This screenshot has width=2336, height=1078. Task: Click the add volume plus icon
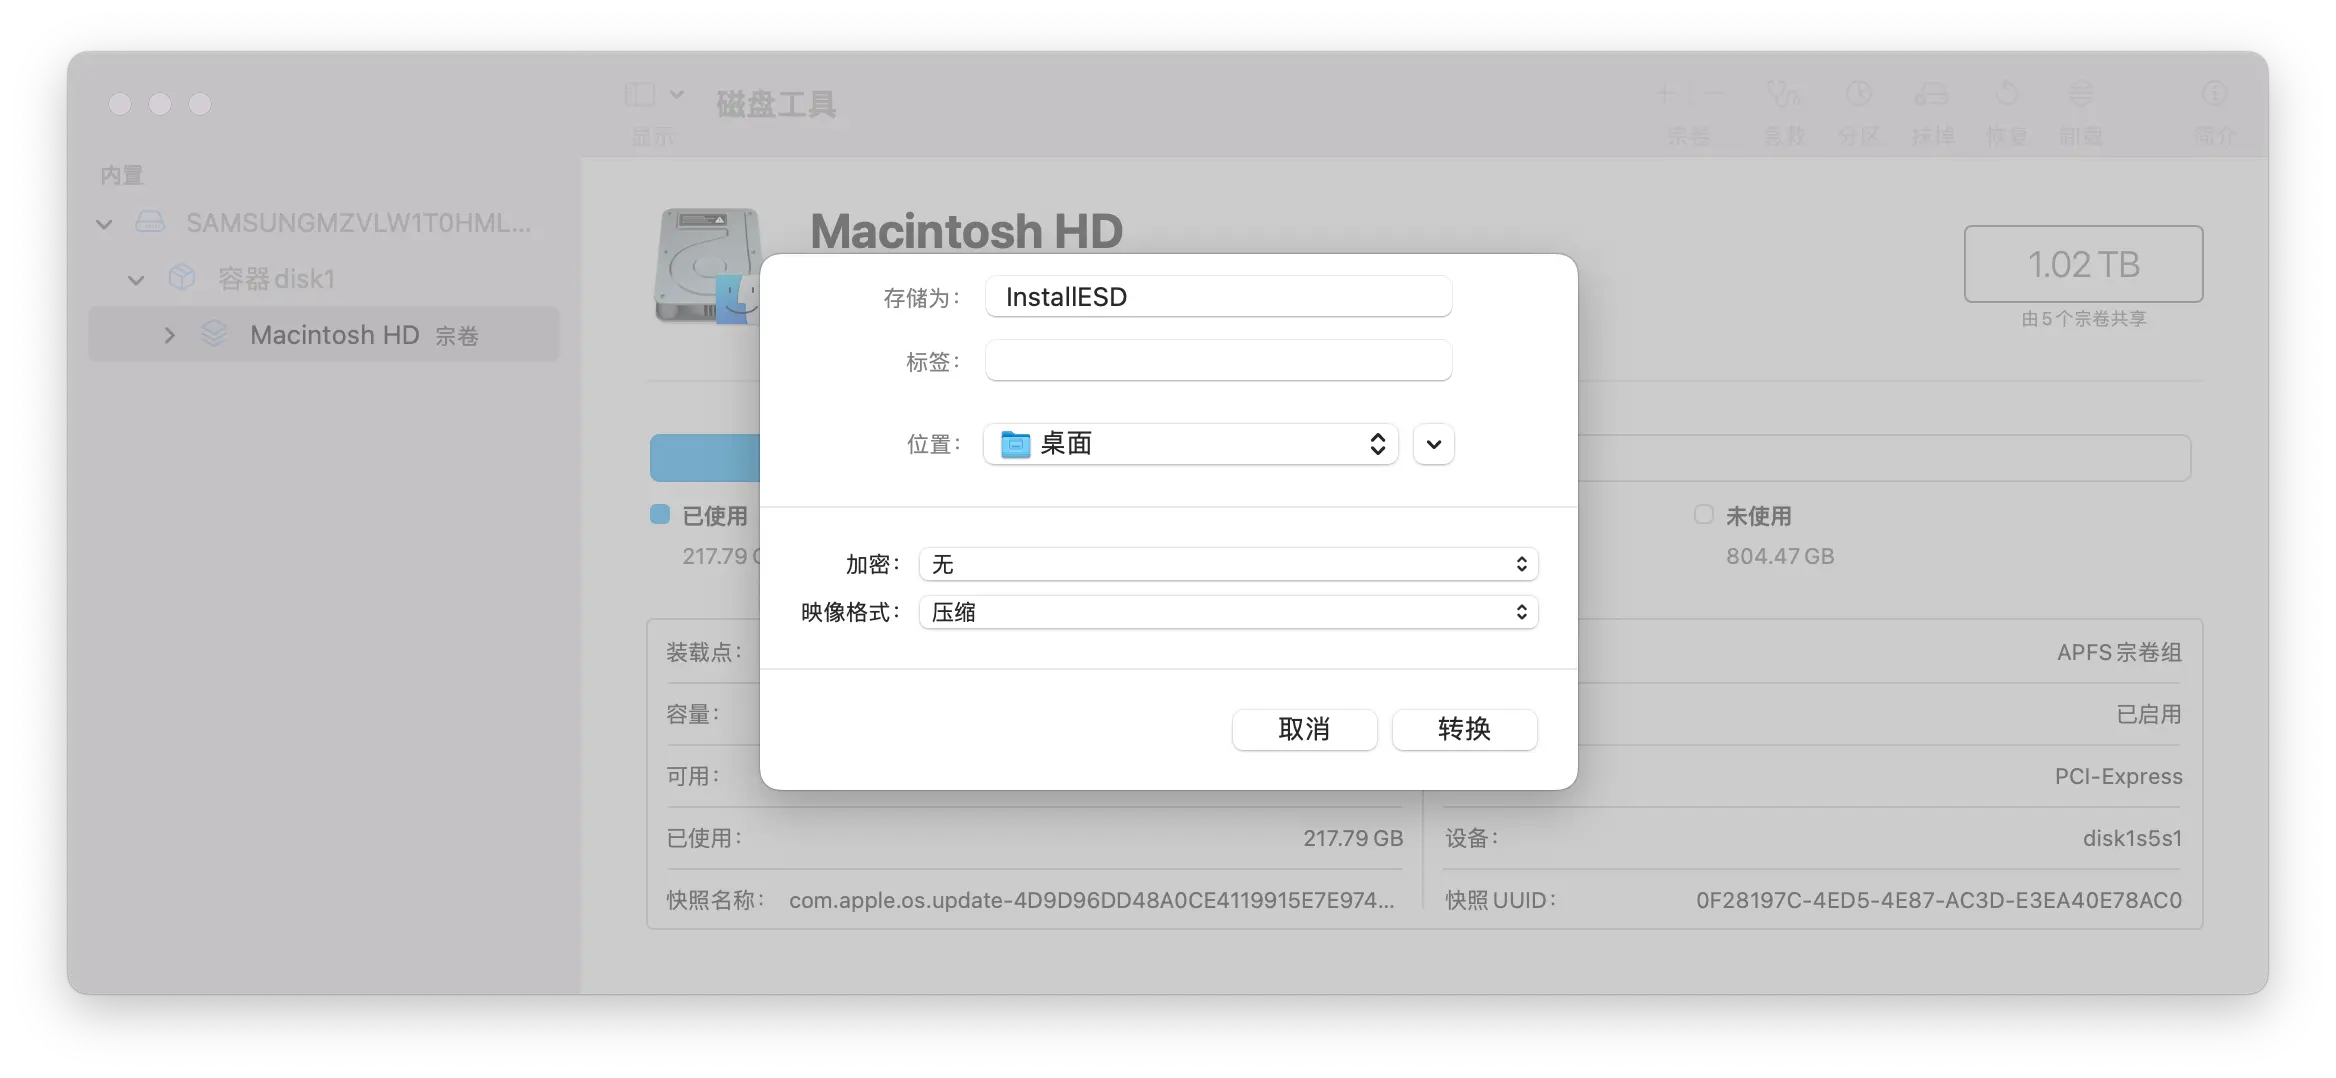click(x=1665, y=95)
